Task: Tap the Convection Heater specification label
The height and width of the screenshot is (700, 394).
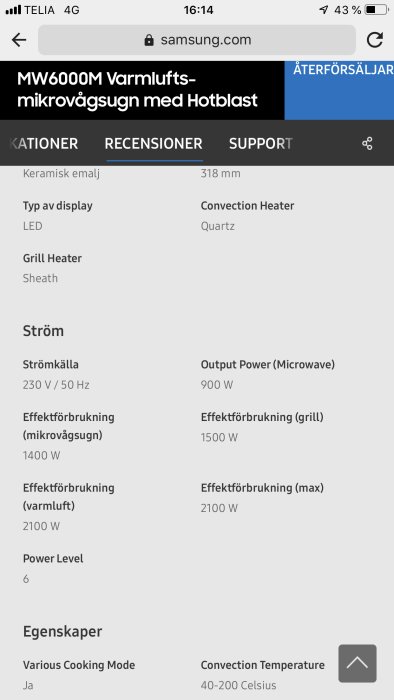Action: click(x=247, y=206)
